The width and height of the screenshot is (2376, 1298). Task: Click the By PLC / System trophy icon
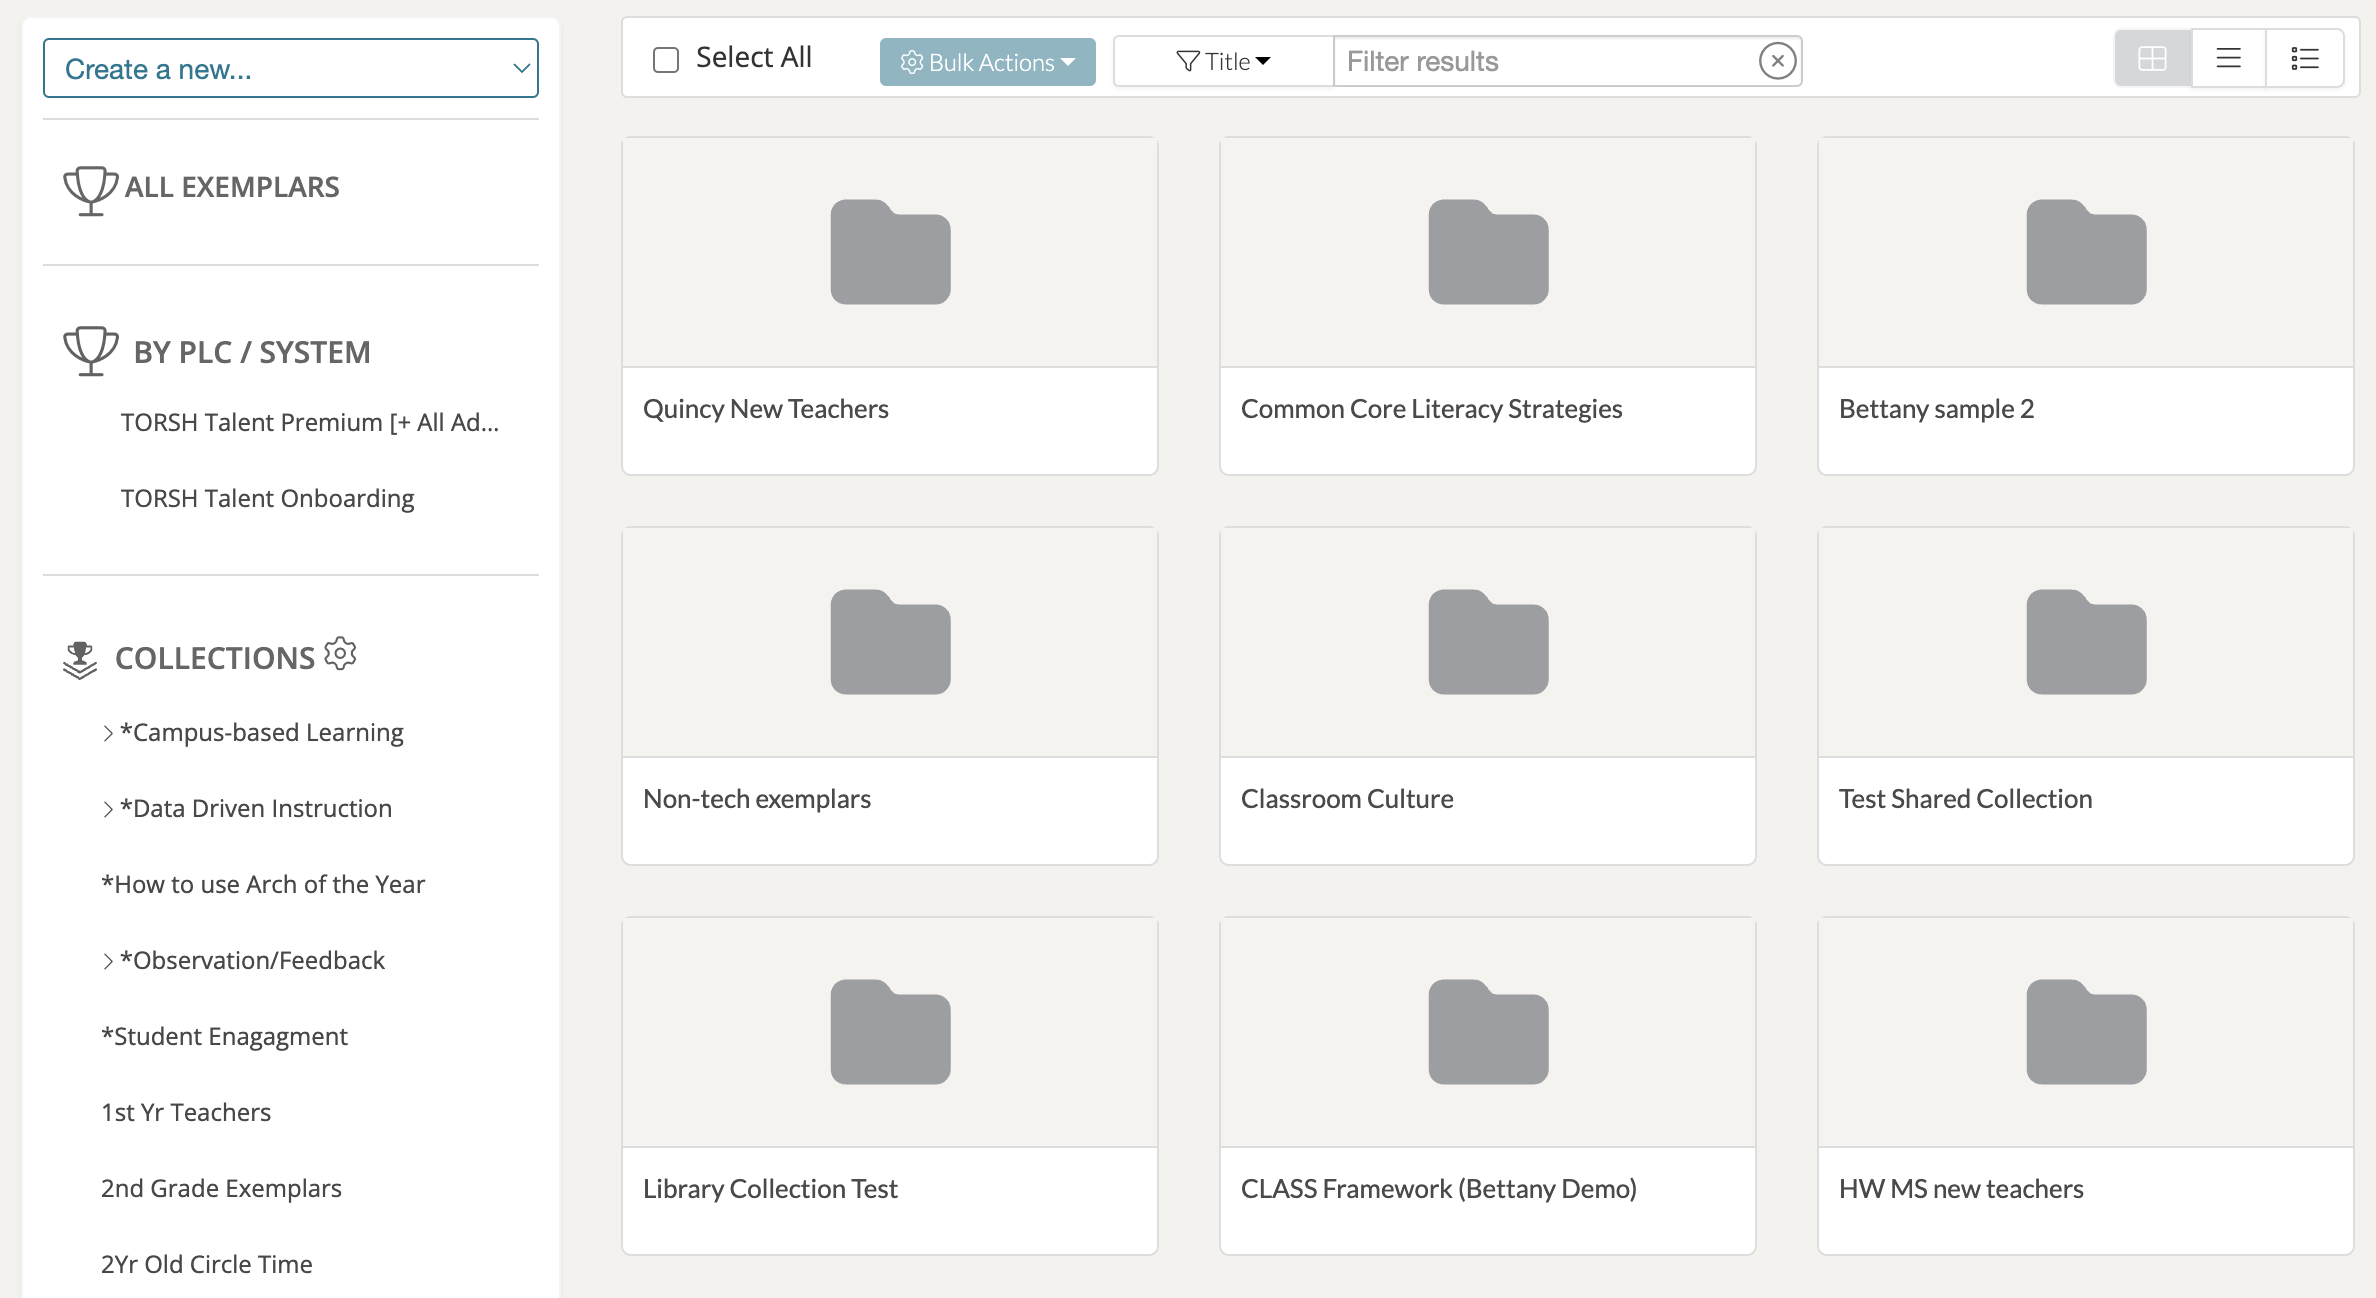90,351
